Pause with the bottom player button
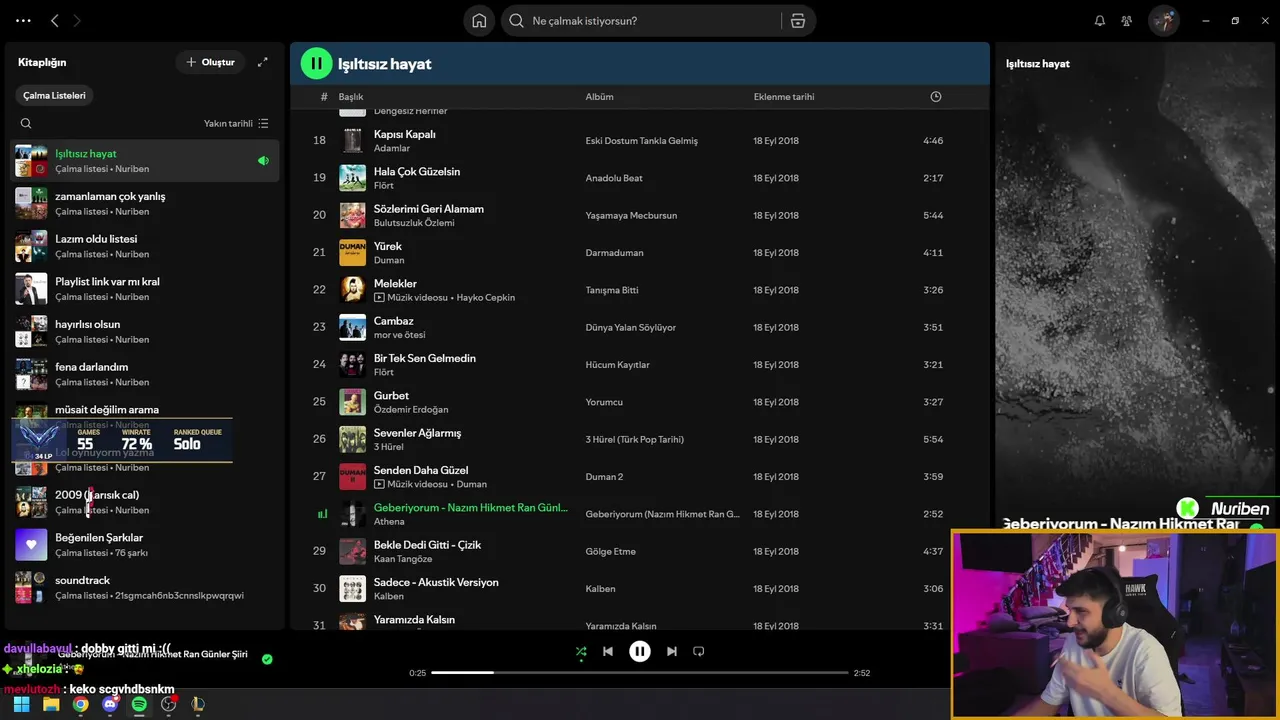Viewport: 1280px width, 720px height. pyautogui.click(x=640, y=651)
